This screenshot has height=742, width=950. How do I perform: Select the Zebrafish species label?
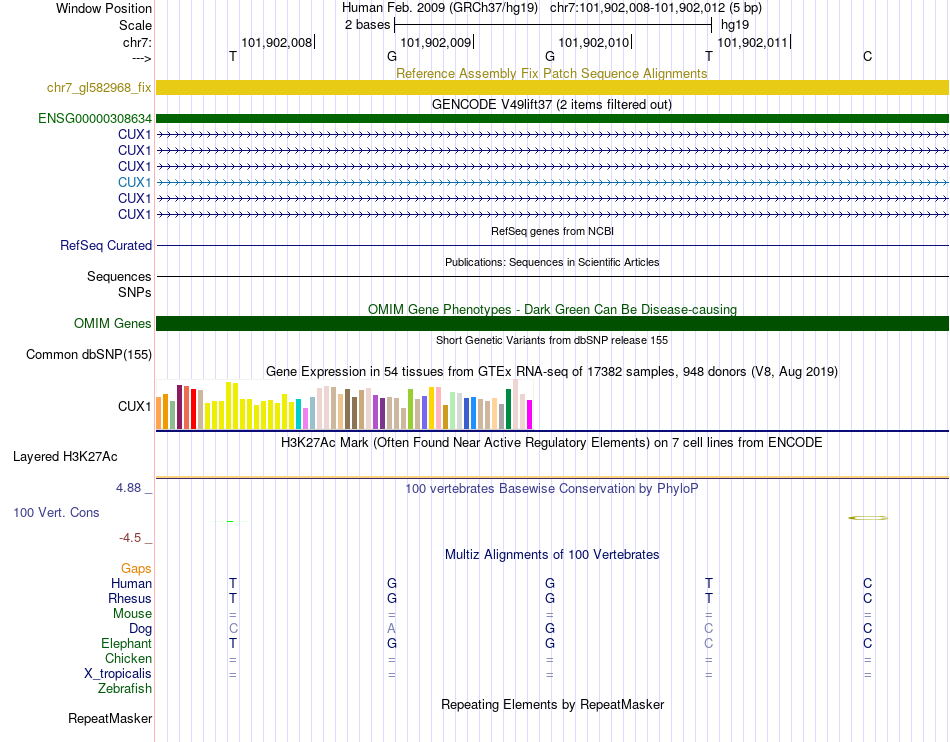pyautogui.click(x=125, y=689)
